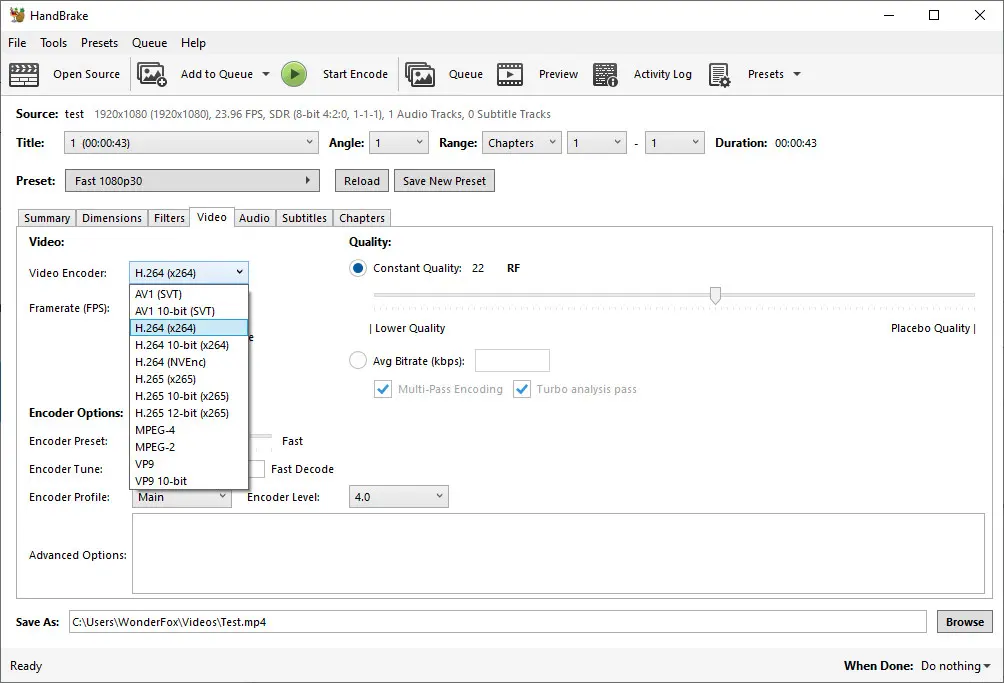The image size is (1004, 683).
Task: Click the green Start Encode play icon
Action: pyautogui.click(x=294, y=74)
